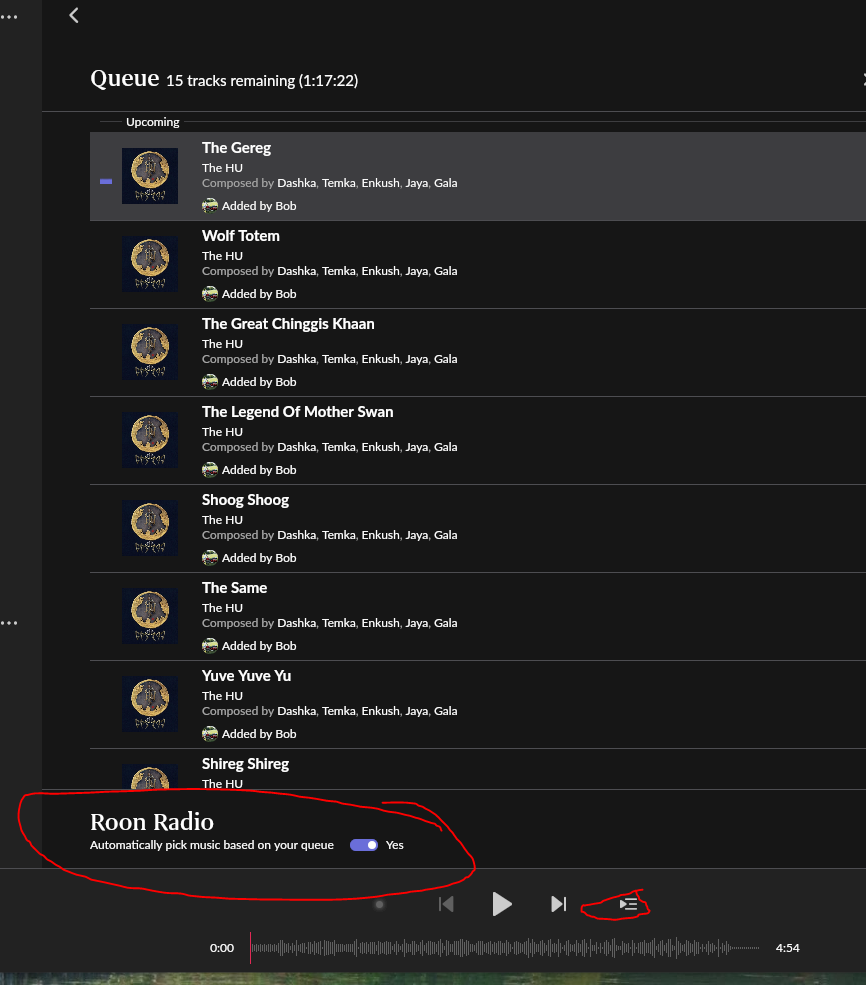The image size is (866, 985).
Task: Open composer Temka under The Legend Of Mother Swan
Action: point(338,447)
